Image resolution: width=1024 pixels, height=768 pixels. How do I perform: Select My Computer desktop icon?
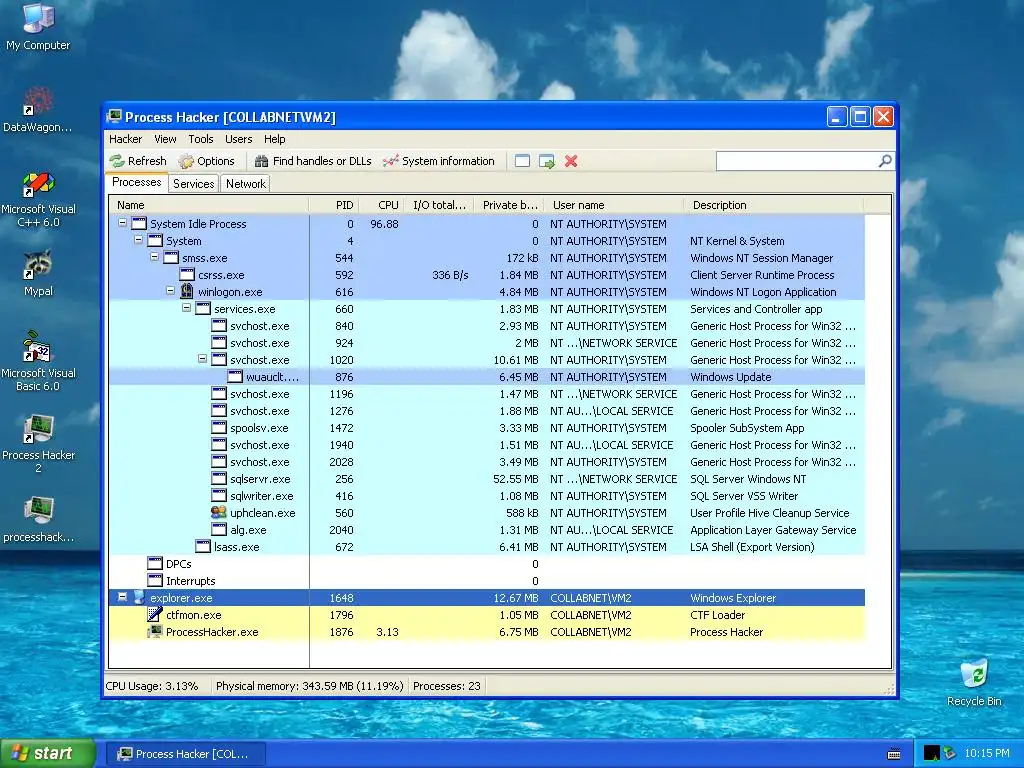click(38, 27)
